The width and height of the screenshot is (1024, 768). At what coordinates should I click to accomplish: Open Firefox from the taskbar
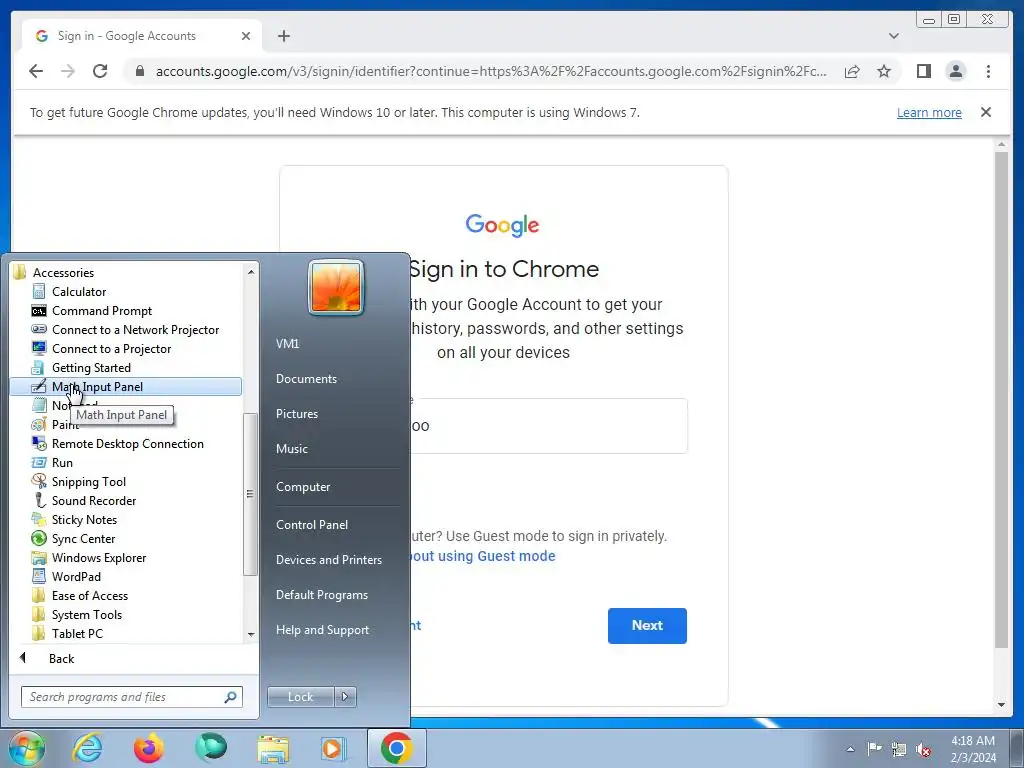(x=148, y=748)
